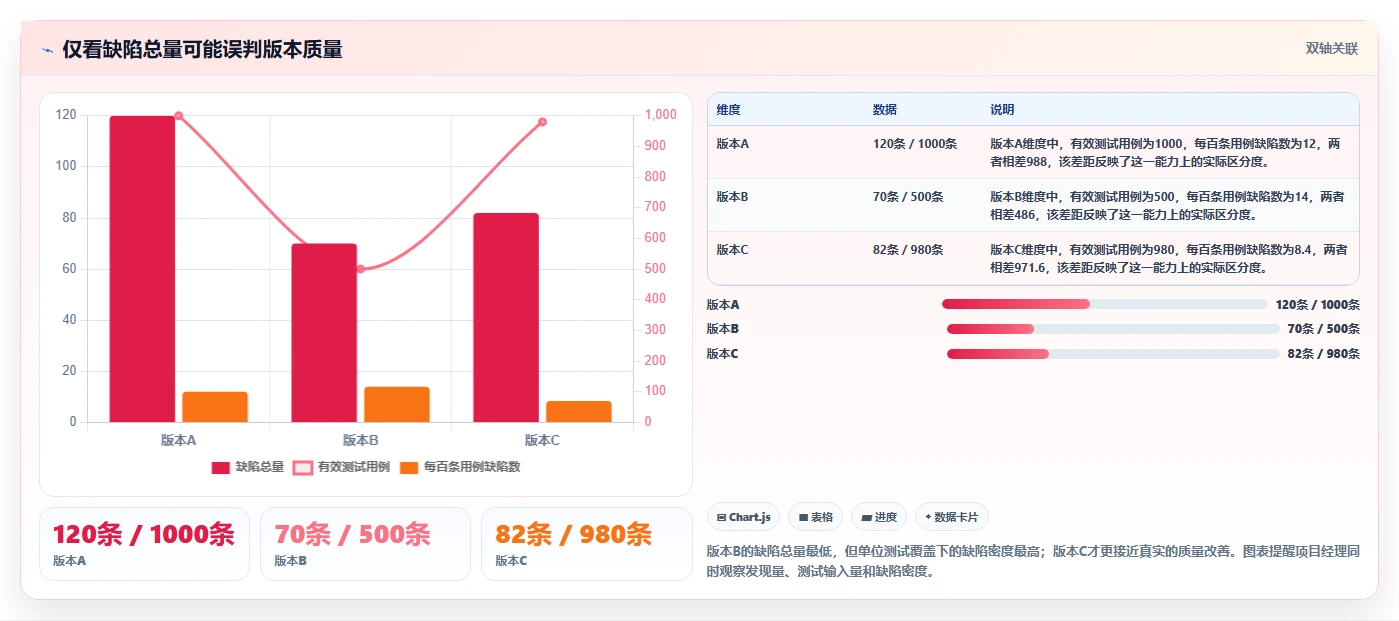
Task: Click the 版本A x-axis label
Action: (x=179, y=440)
